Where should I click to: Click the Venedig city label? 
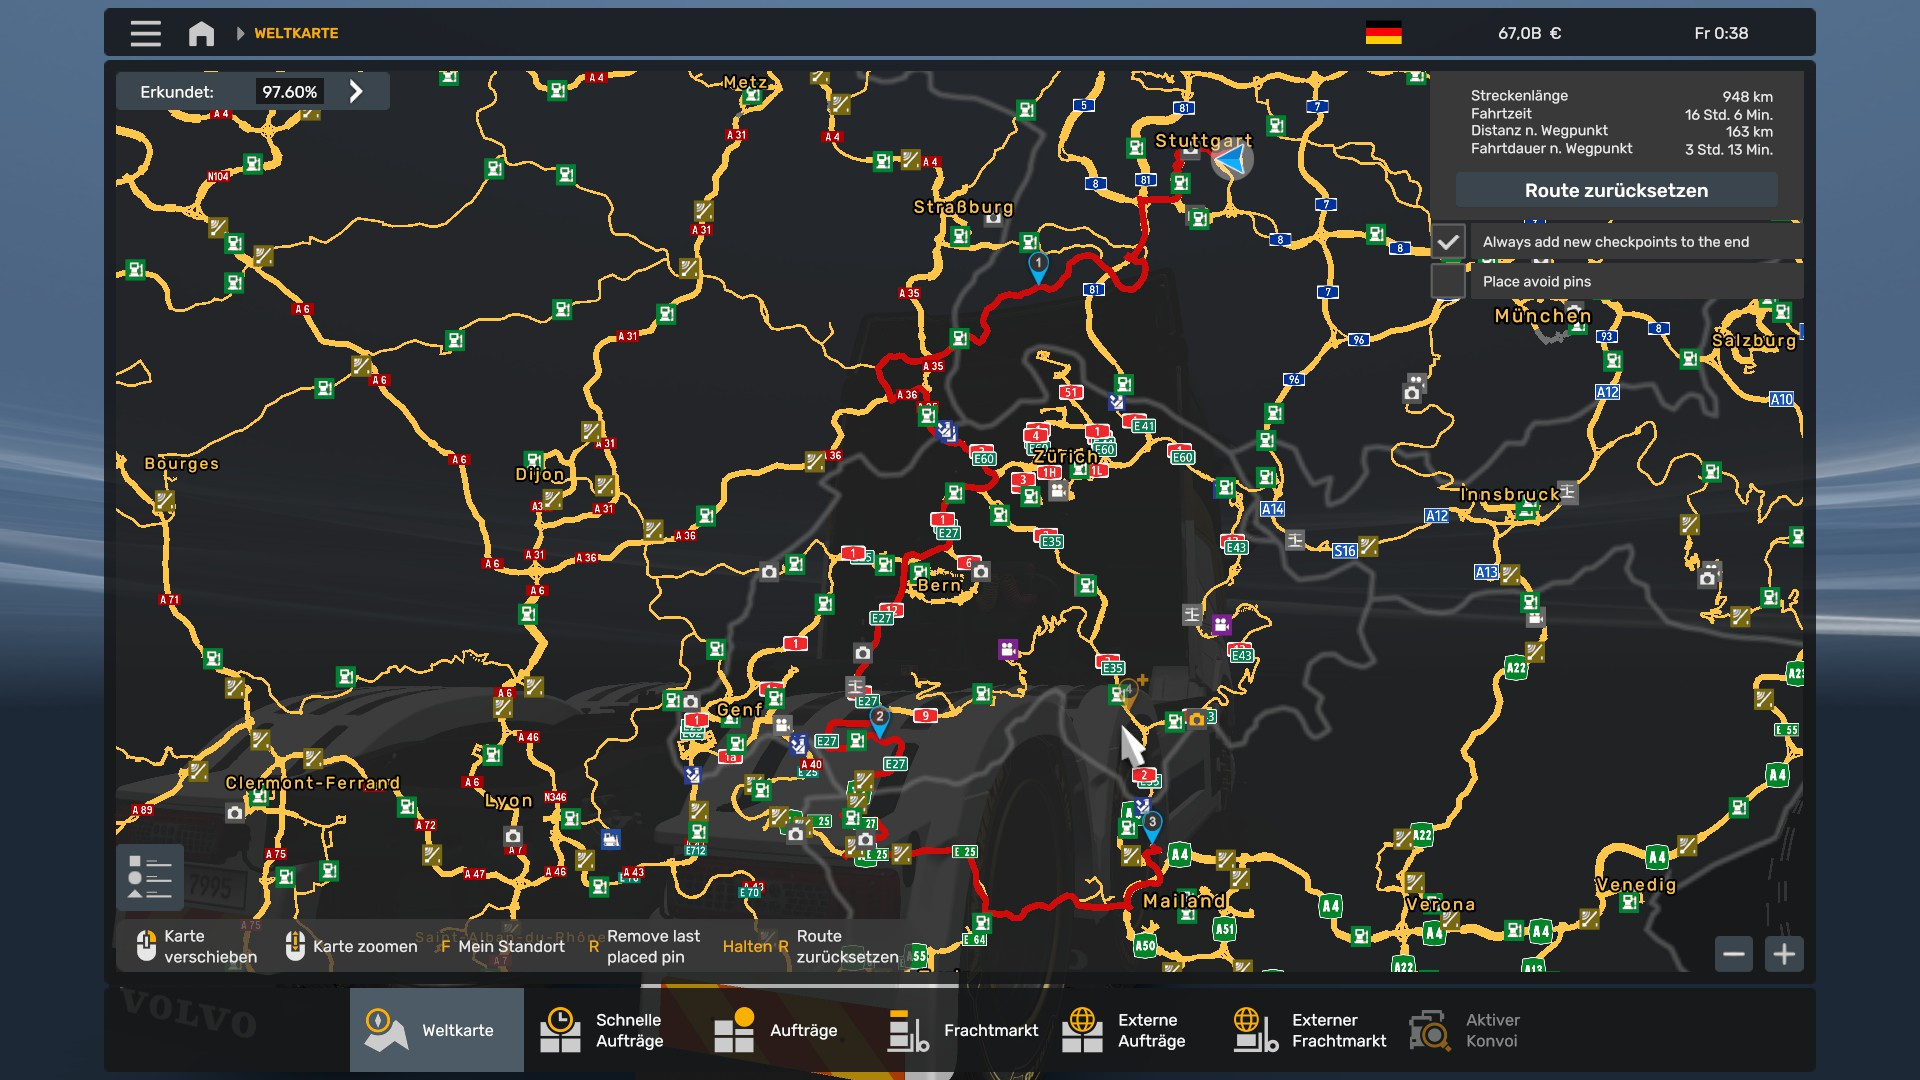pyautogui.click(x=1635, y=885)
